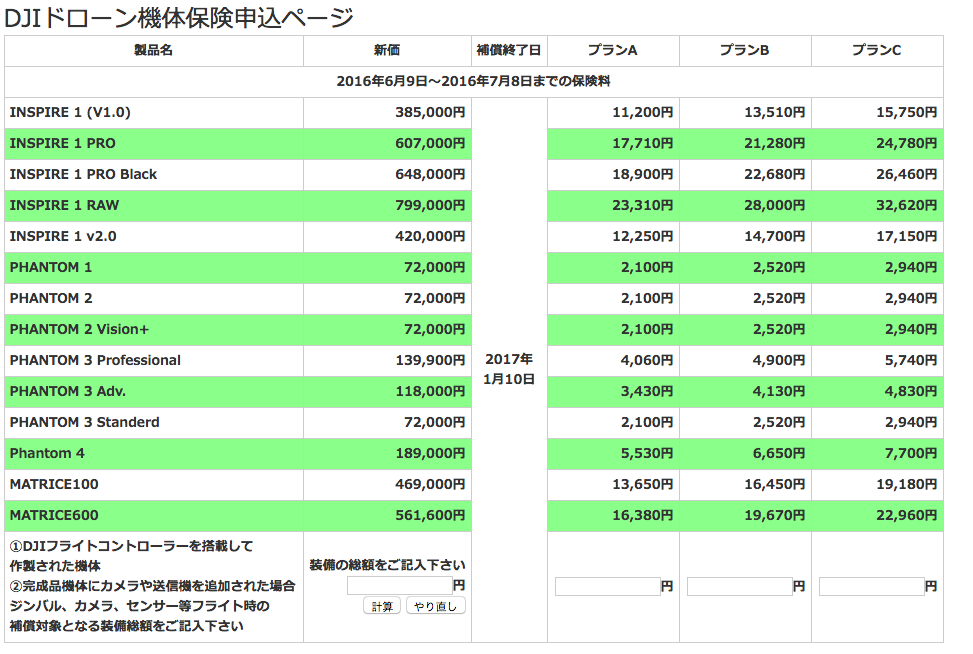Focus the プランC premium field in custom row
Screen dimensions: 973x654
872,586
